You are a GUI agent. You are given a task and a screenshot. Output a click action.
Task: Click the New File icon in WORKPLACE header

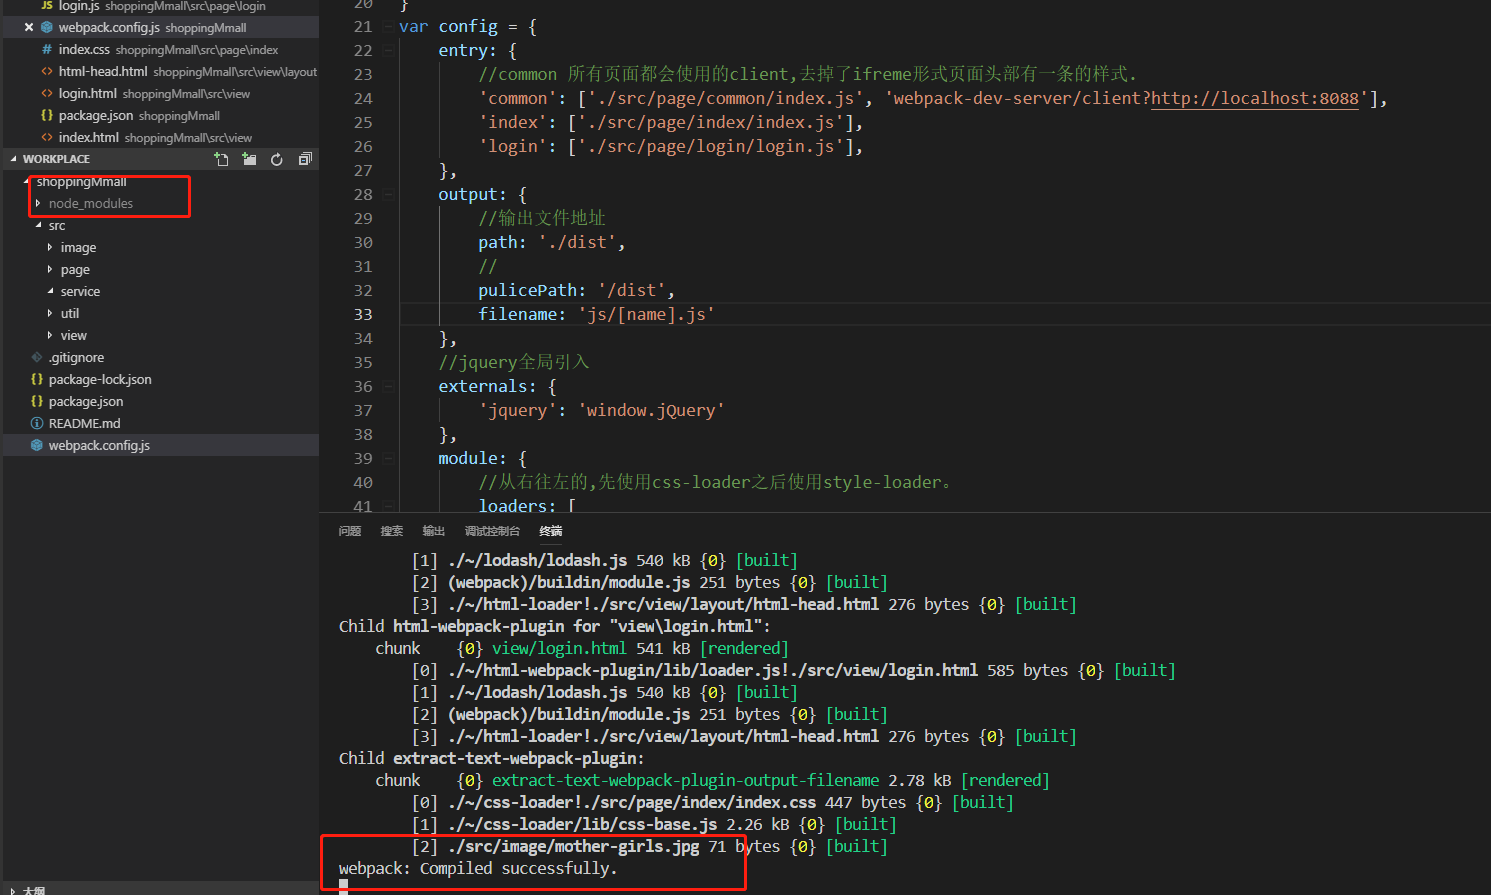click(x=221, y=159)
